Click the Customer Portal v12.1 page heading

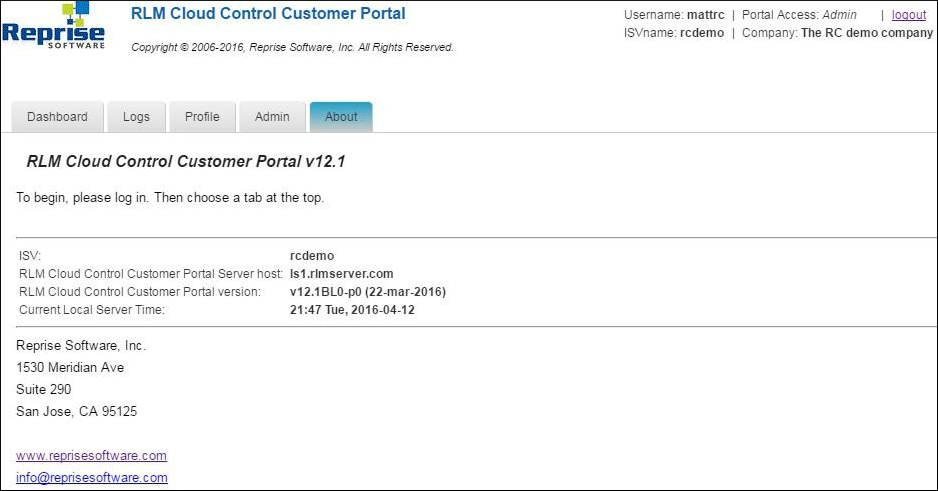click(186, 162)
